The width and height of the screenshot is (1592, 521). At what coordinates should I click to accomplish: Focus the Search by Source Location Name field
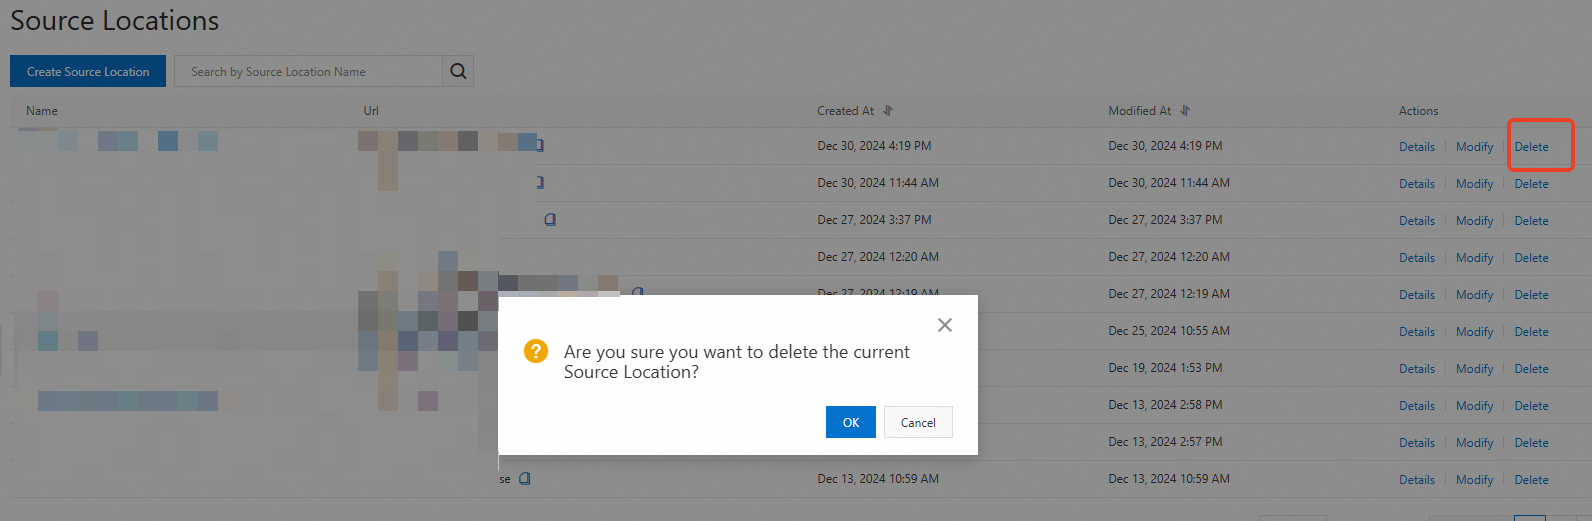[x=309, y=71]
